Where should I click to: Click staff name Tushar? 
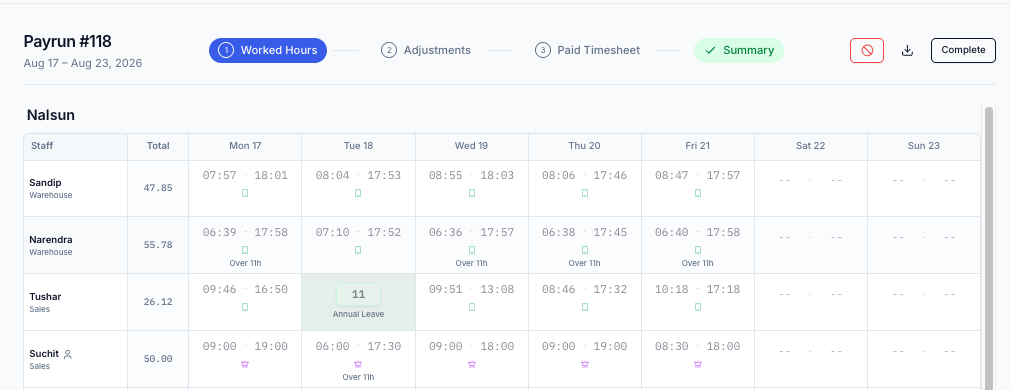pos(45,297)
